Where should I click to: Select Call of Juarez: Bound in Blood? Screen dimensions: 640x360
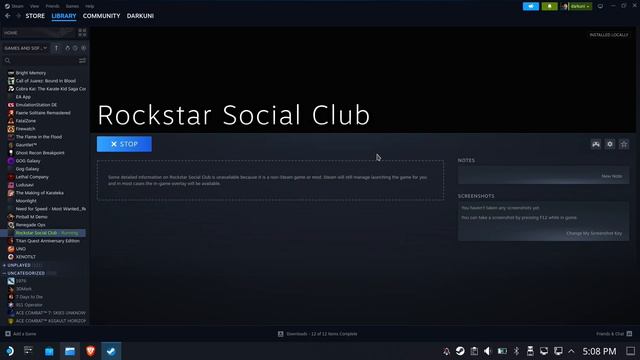46,81
